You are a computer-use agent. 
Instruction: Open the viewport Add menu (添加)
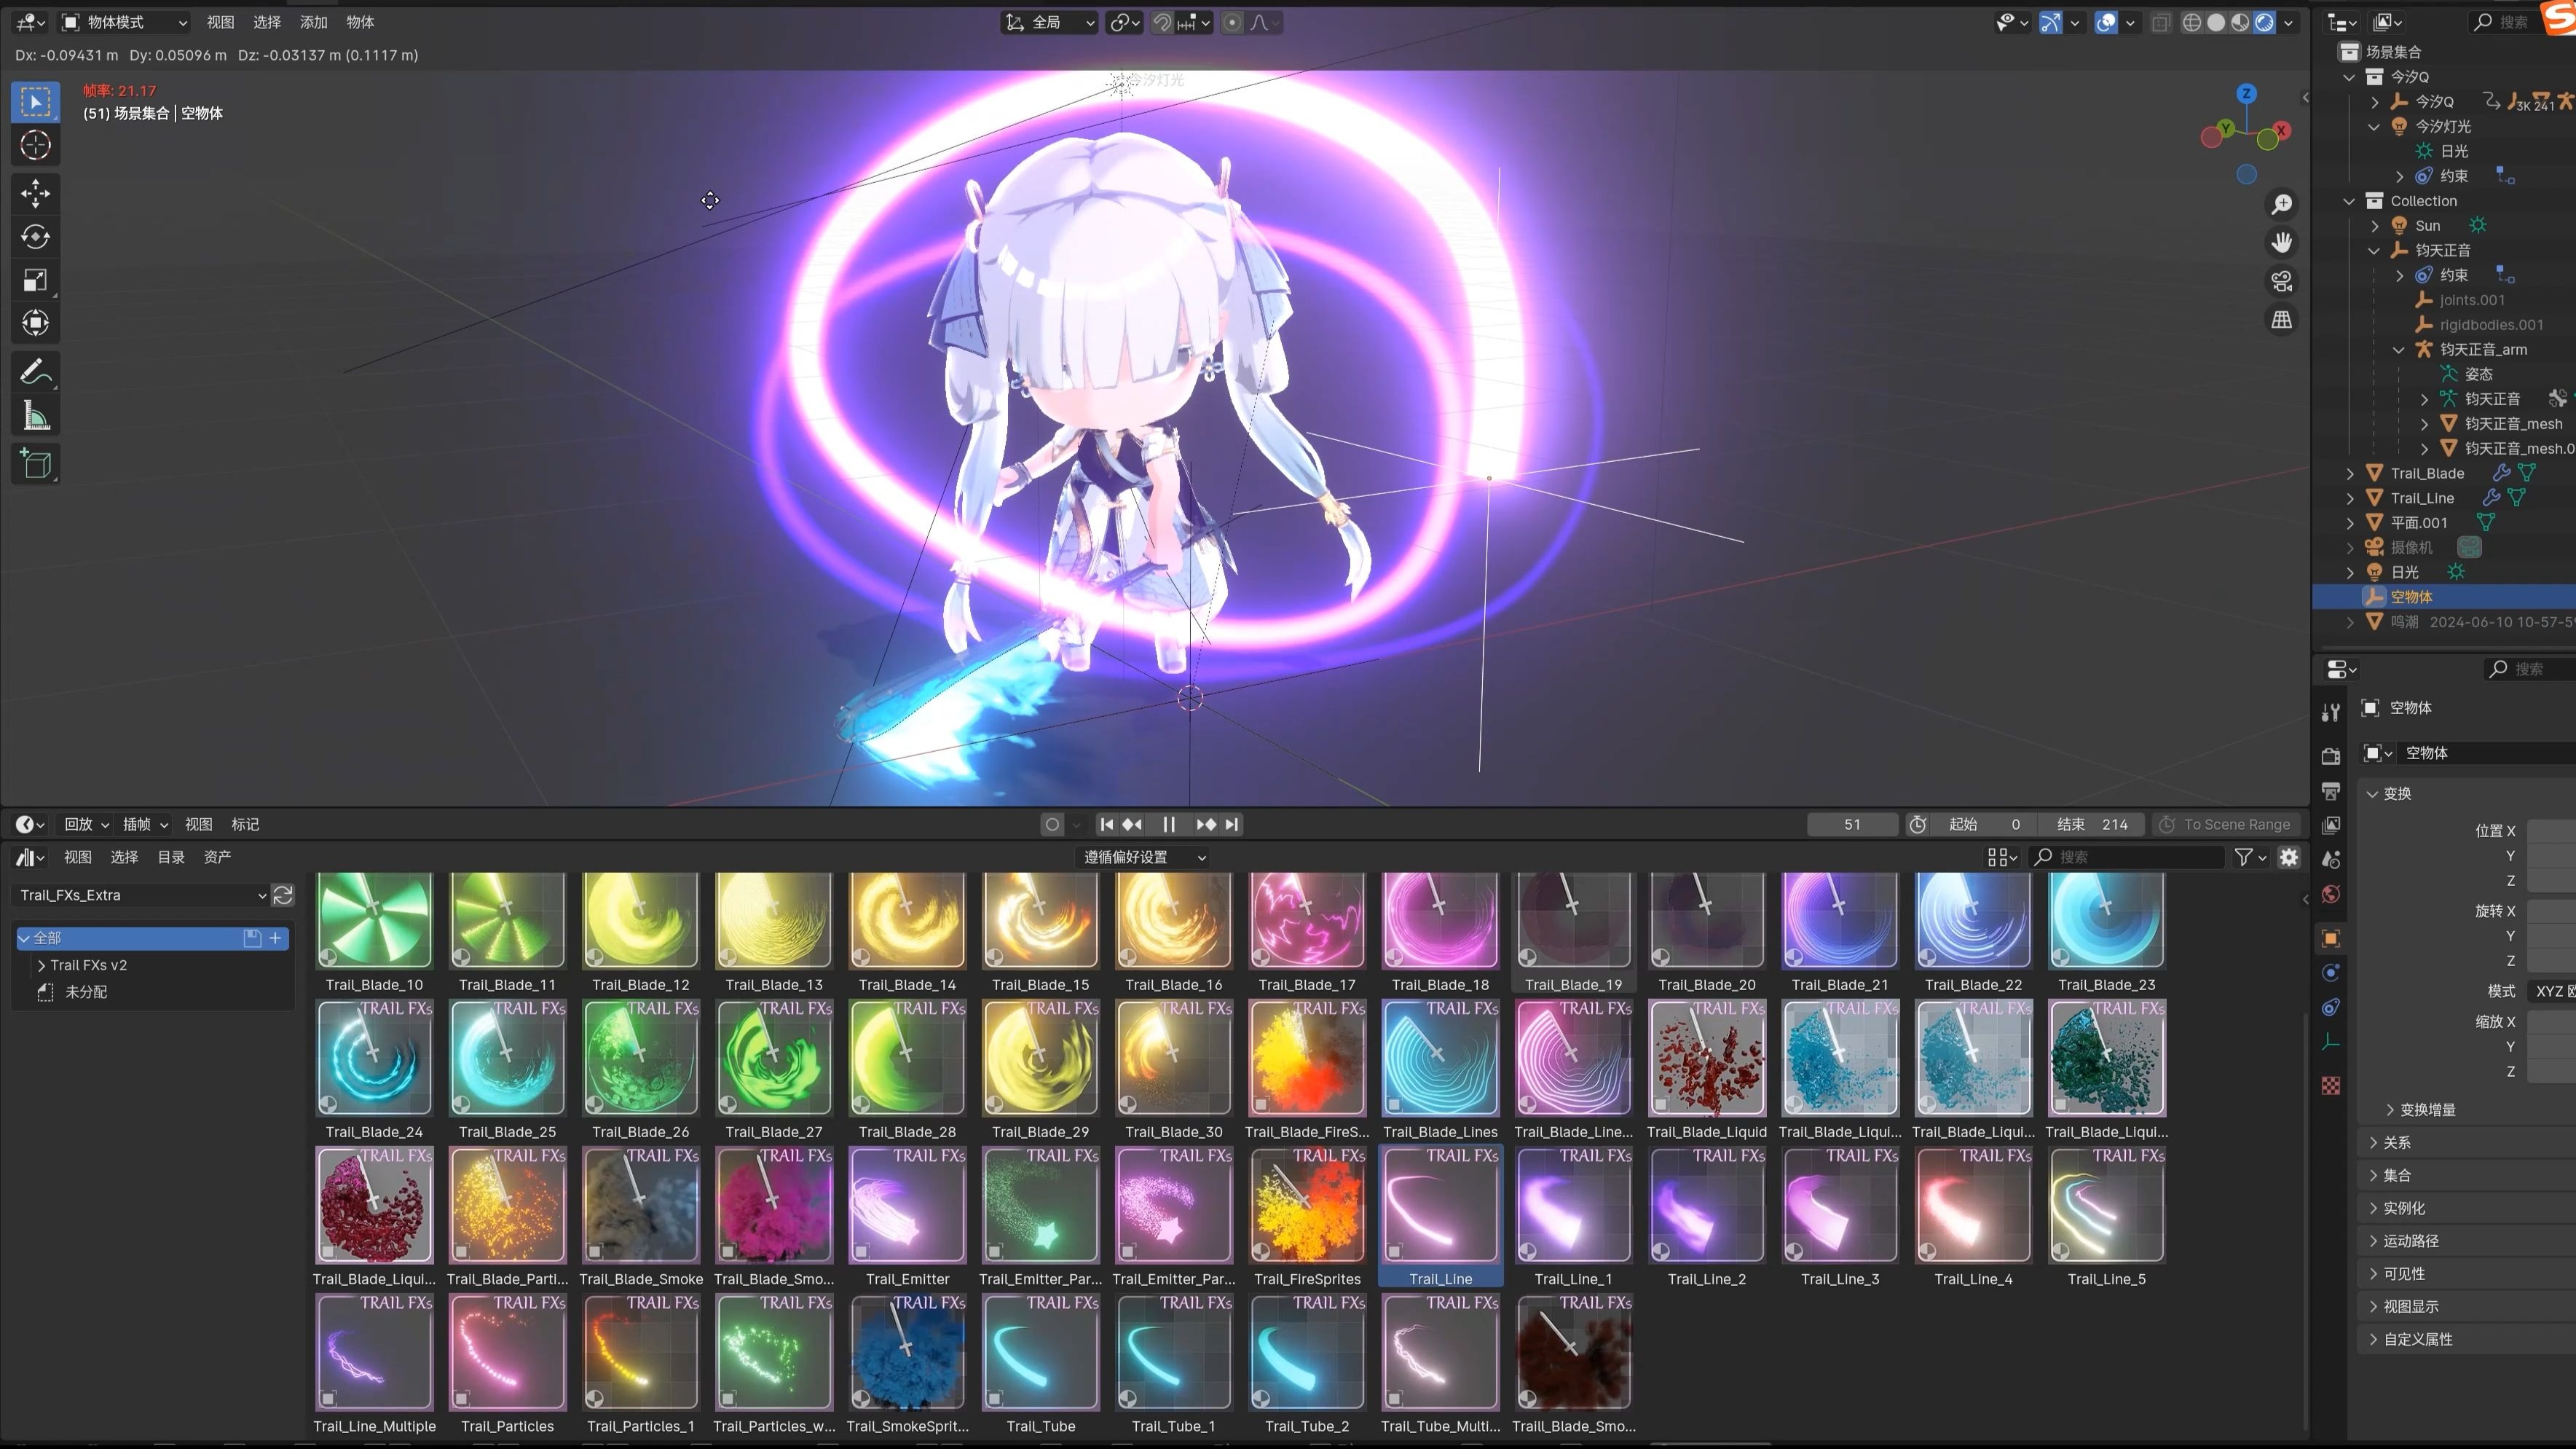pos(313,22)
